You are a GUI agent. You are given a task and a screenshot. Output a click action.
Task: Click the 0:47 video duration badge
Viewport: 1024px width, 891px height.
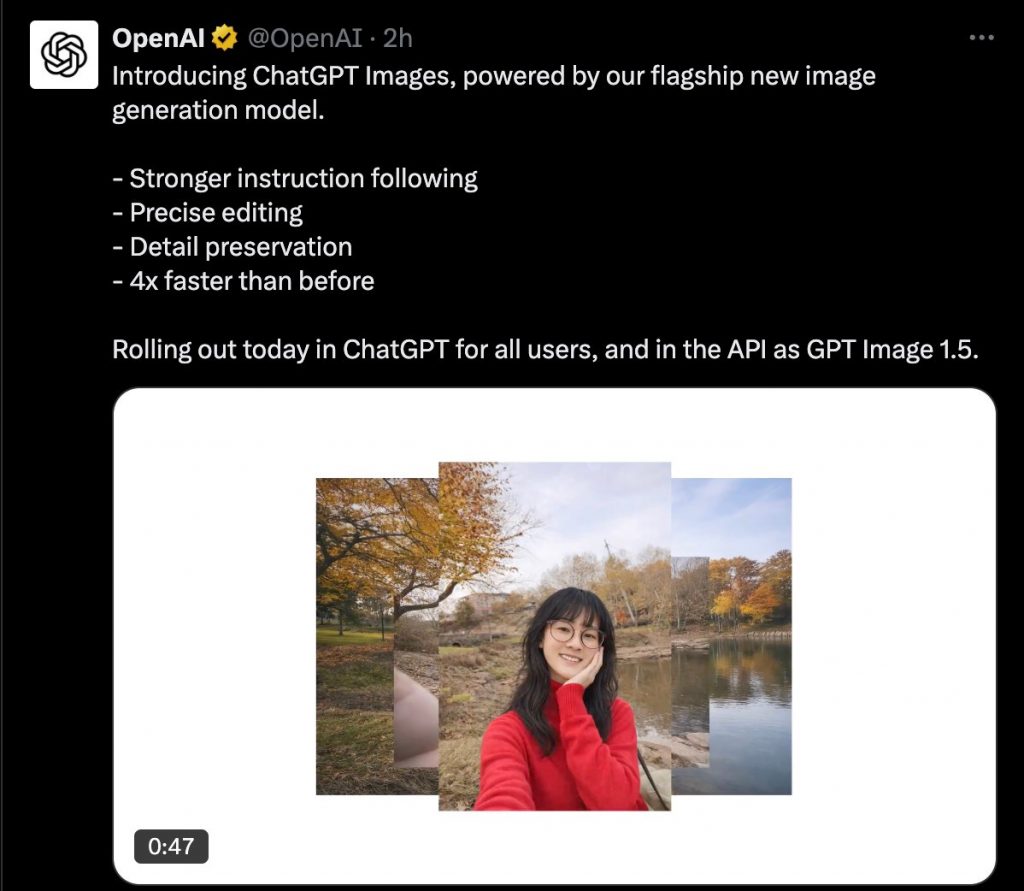pyautogui.click(x=171, y=847)
